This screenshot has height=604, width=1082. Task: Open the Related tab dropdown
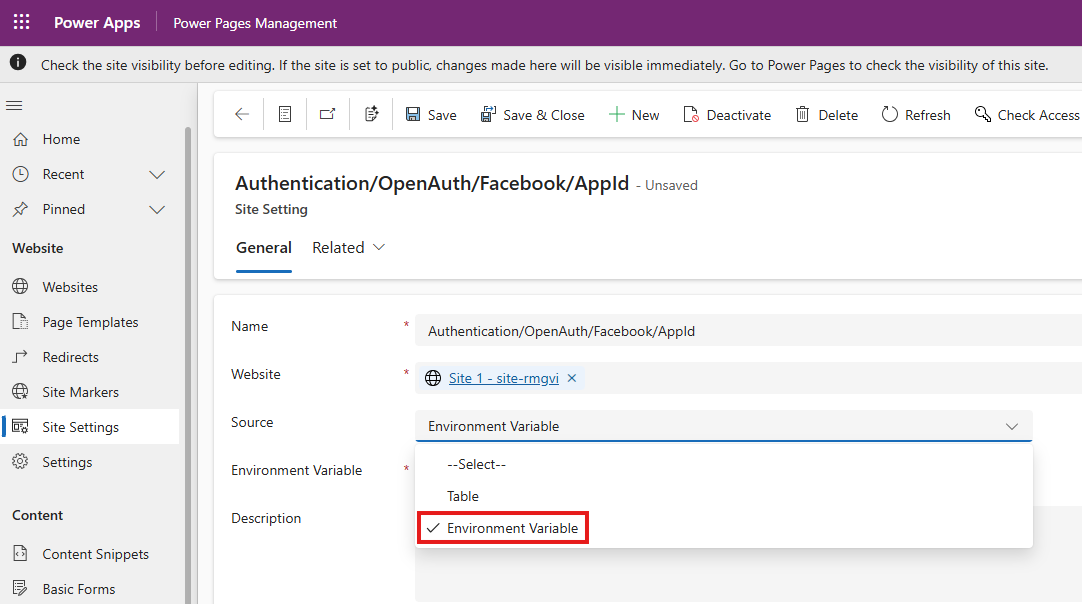point(348,247)
